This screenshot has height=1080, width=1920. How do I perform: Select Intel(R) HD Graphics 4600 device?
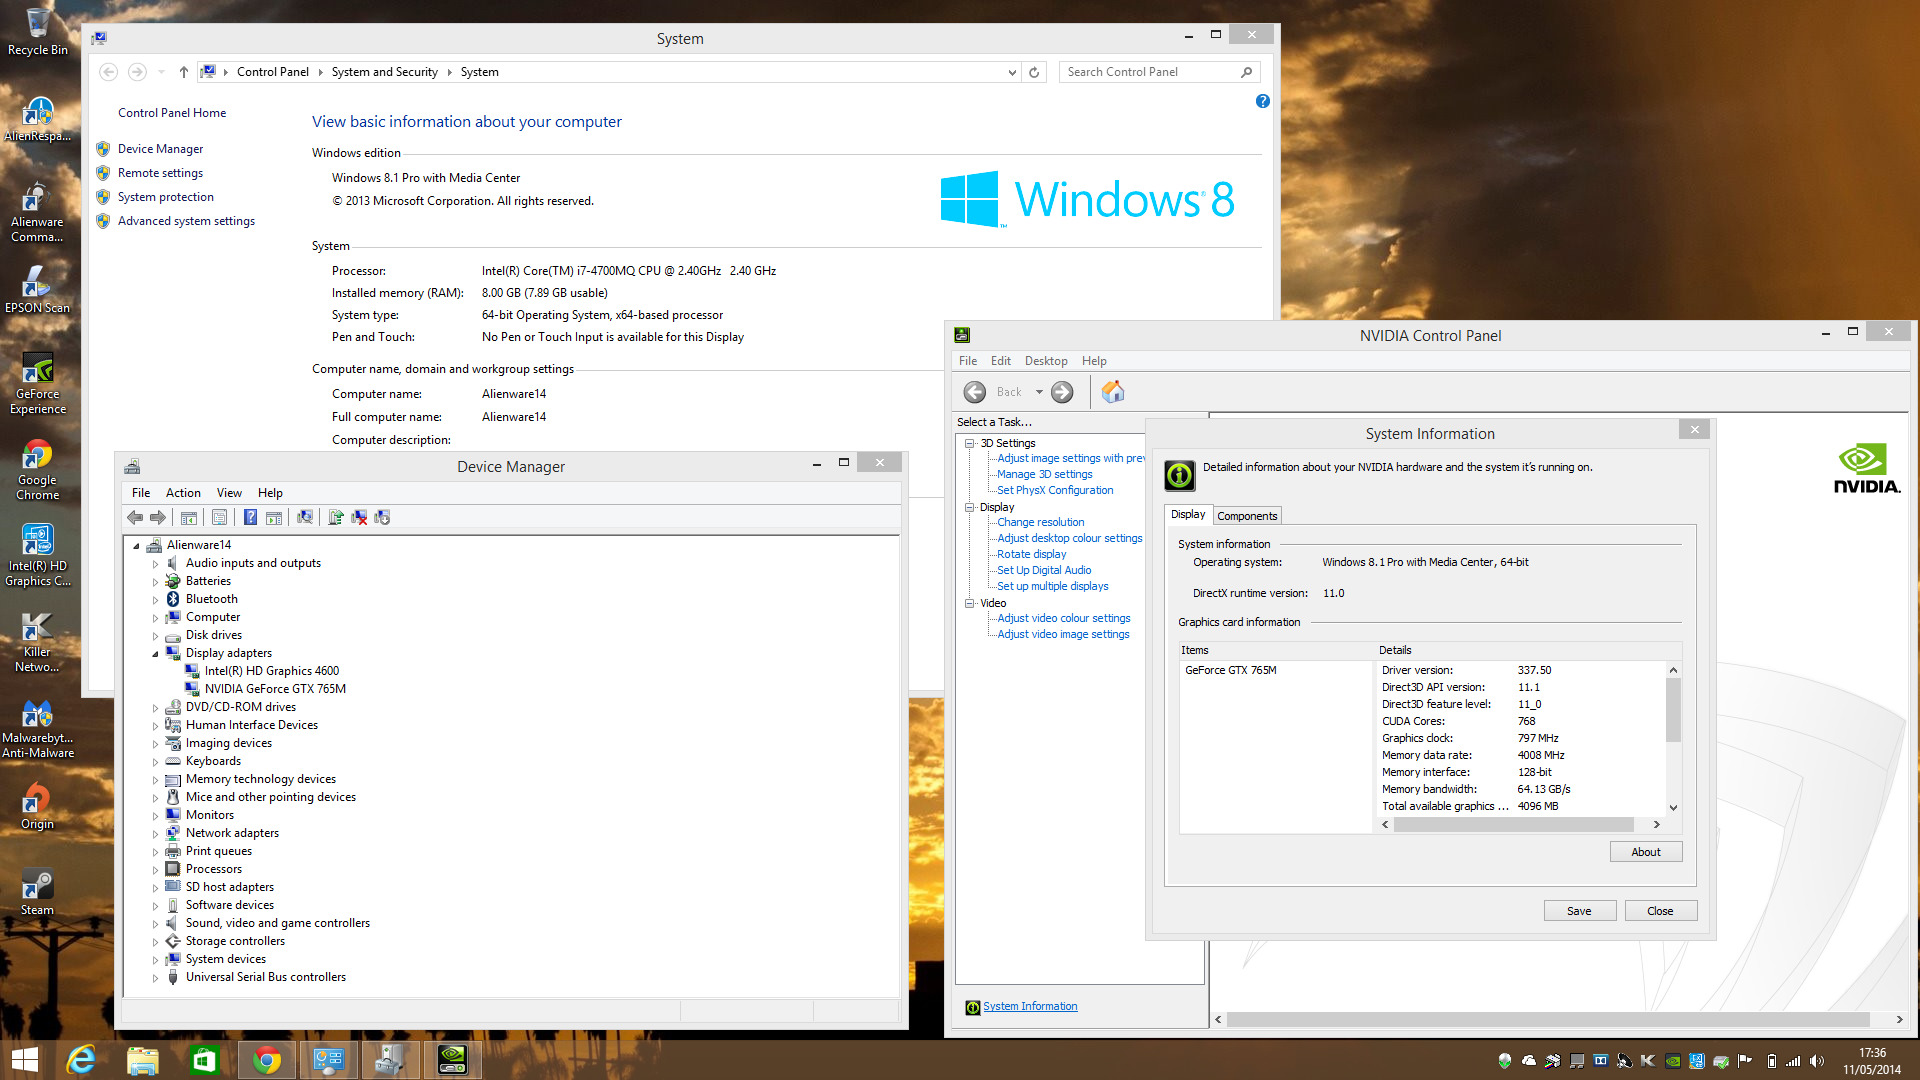(x=271, y=671)
